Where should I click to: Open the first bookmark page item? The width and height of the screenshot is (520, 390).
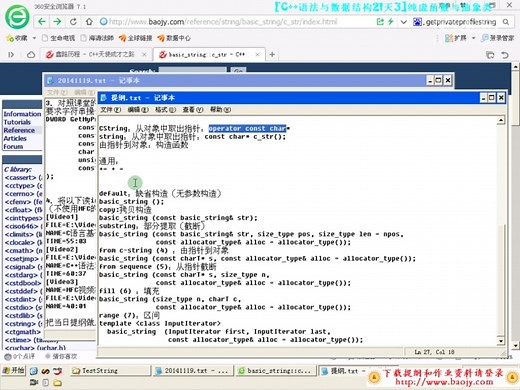(x=58, y=38)
